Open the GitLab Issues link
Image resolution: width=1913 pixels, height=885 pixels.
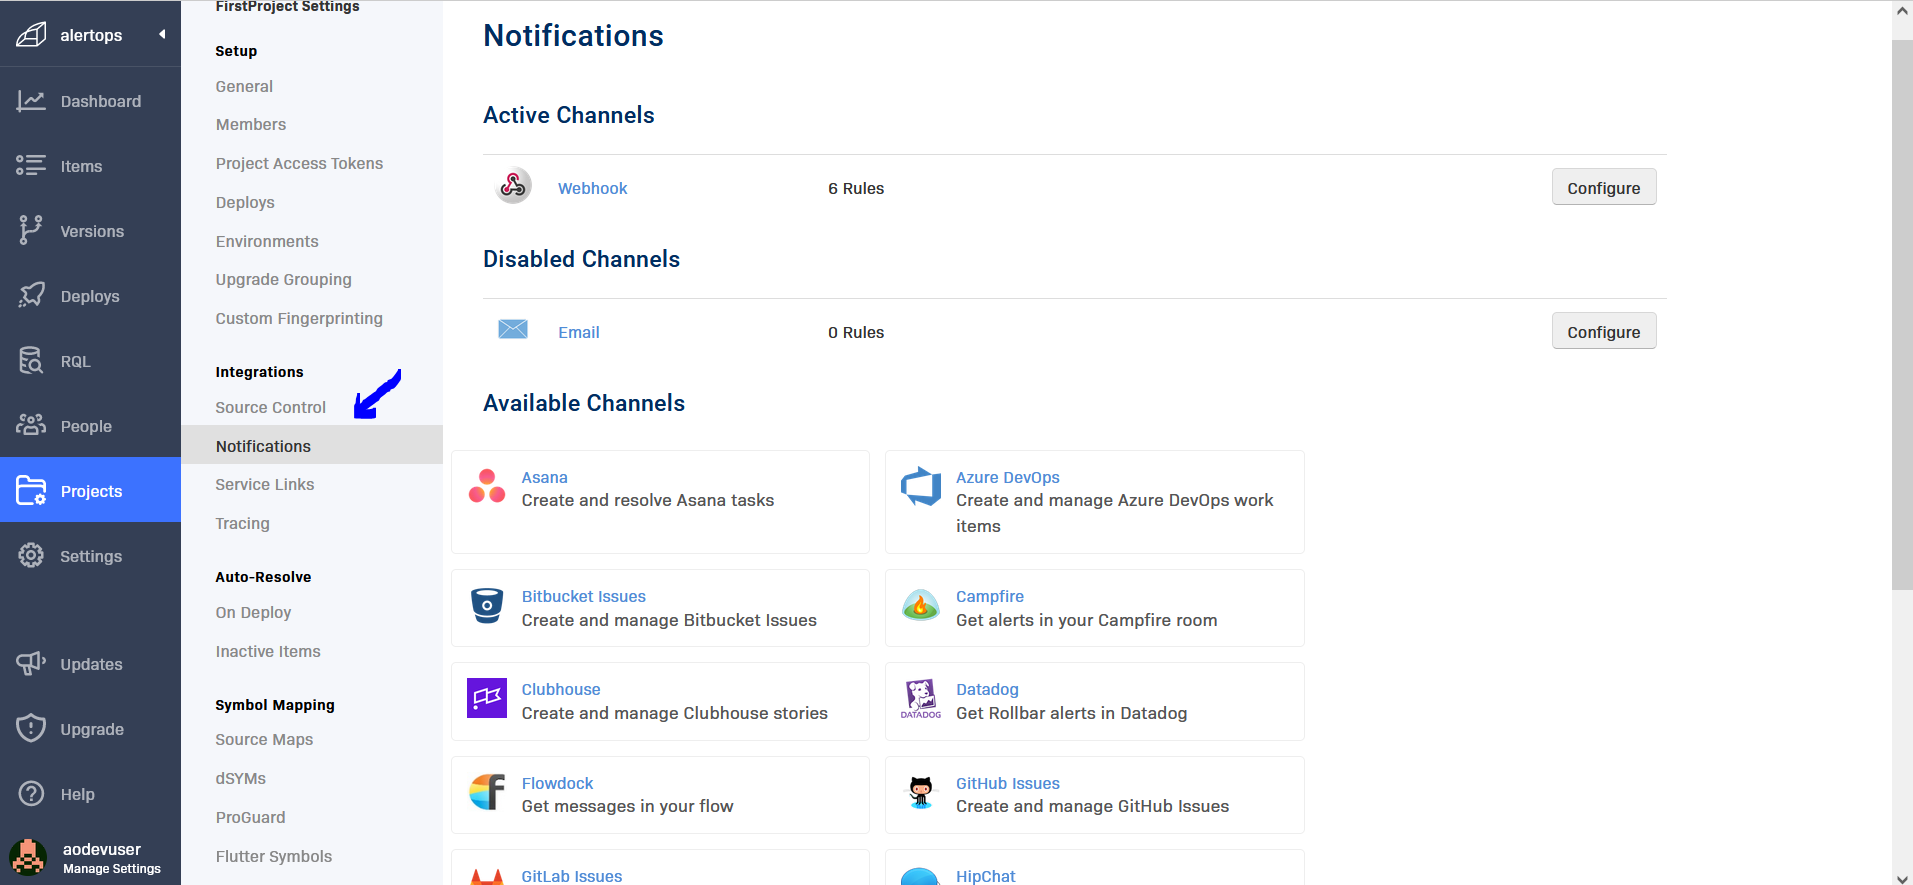[571, 876]
